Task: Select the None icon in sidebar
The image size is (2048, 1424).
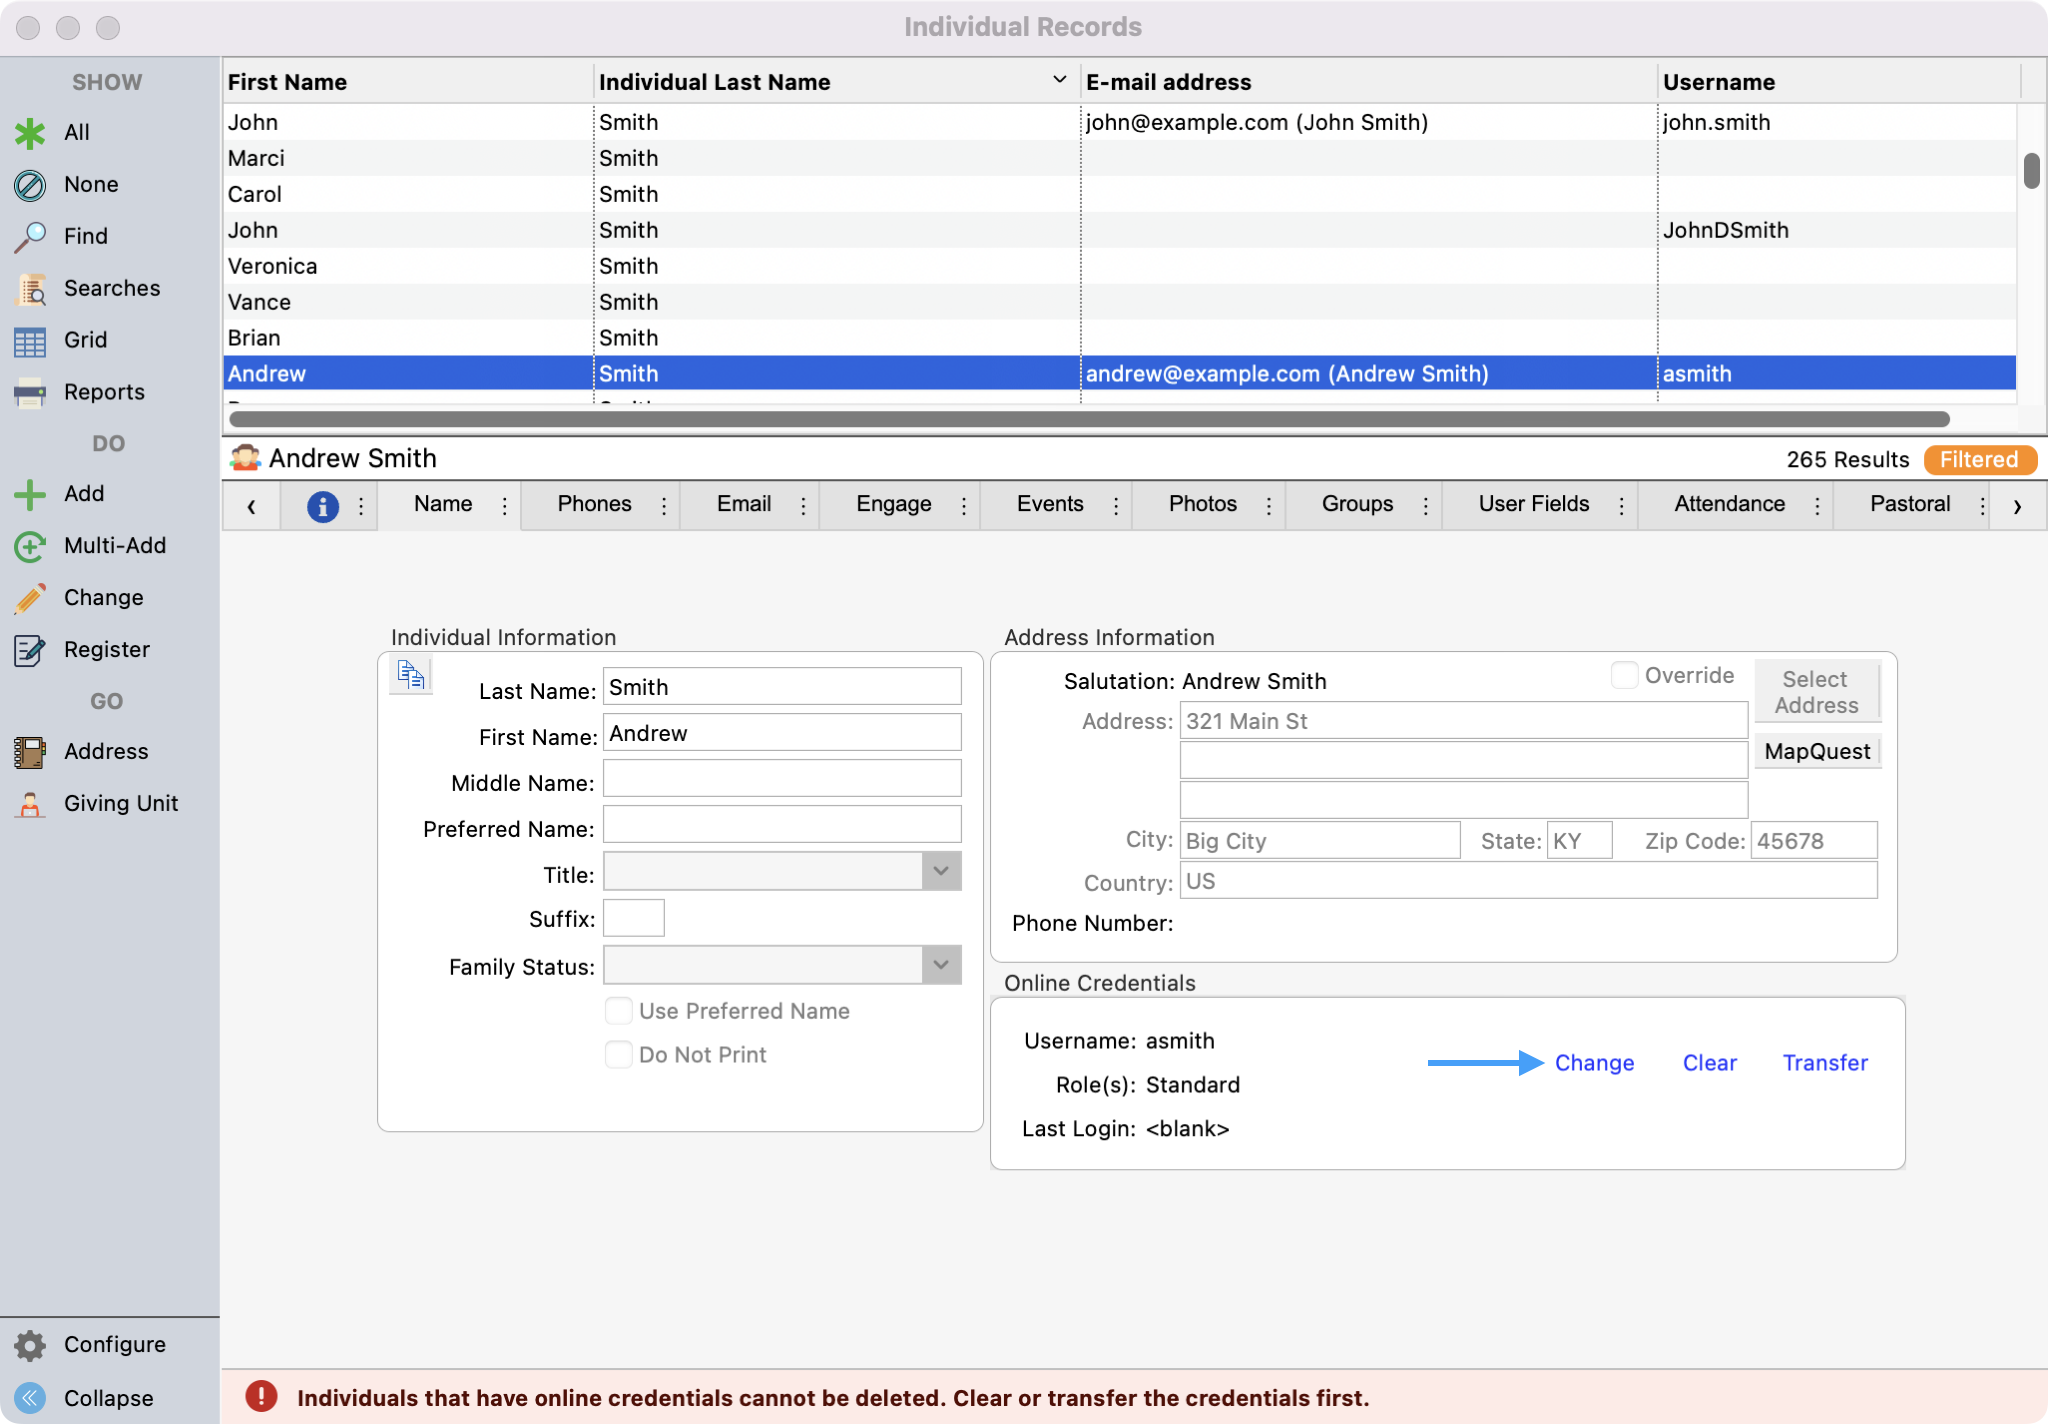Action: pos(30,185)
